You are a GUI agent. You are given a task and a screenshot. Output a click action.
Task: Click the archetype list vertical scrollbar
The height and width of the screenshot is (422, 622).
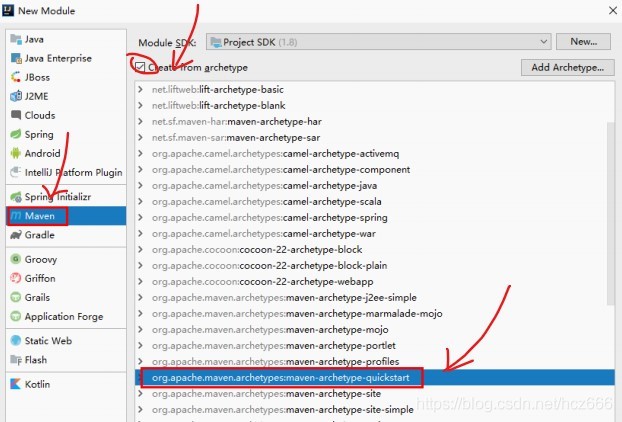610,214
